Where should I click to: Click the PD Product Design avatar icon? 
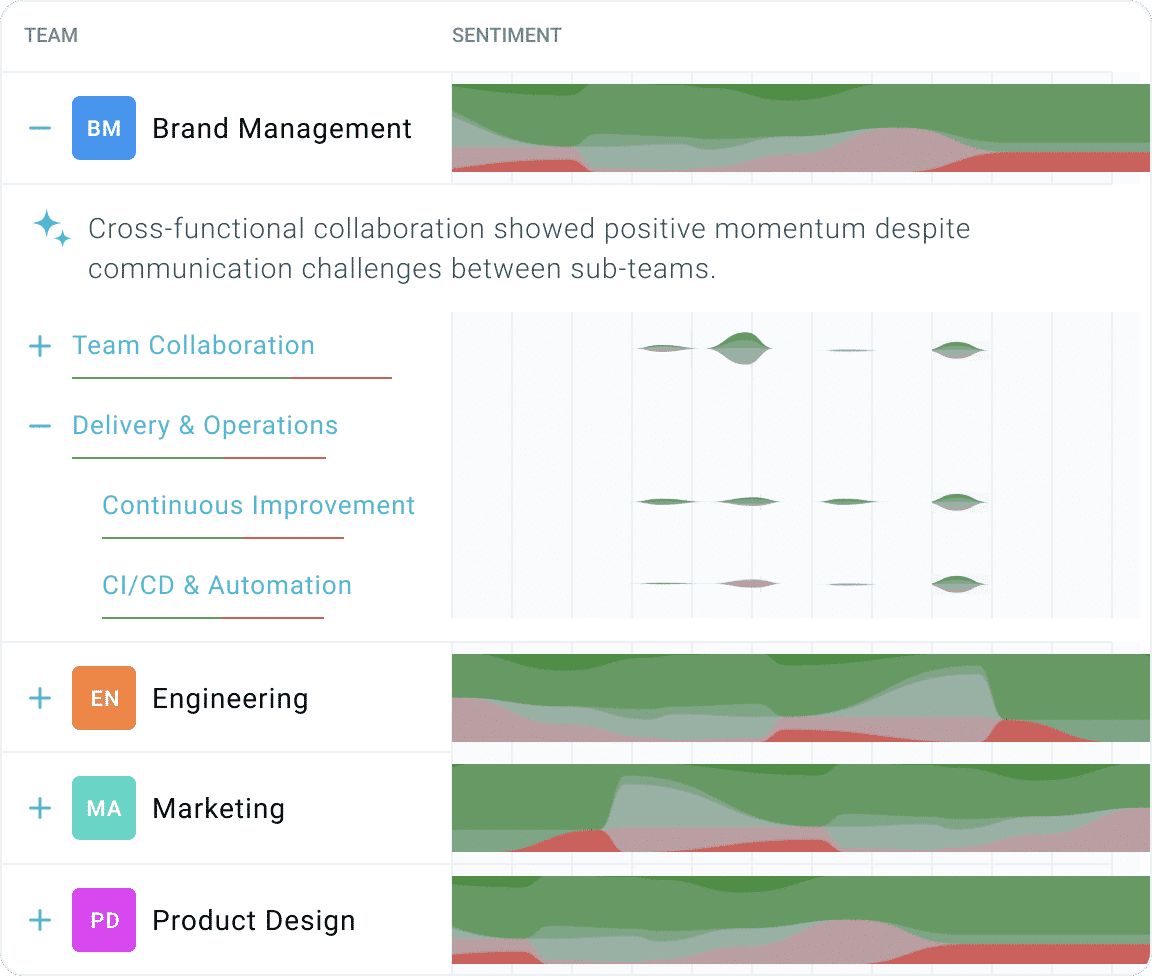click(104, 920)
